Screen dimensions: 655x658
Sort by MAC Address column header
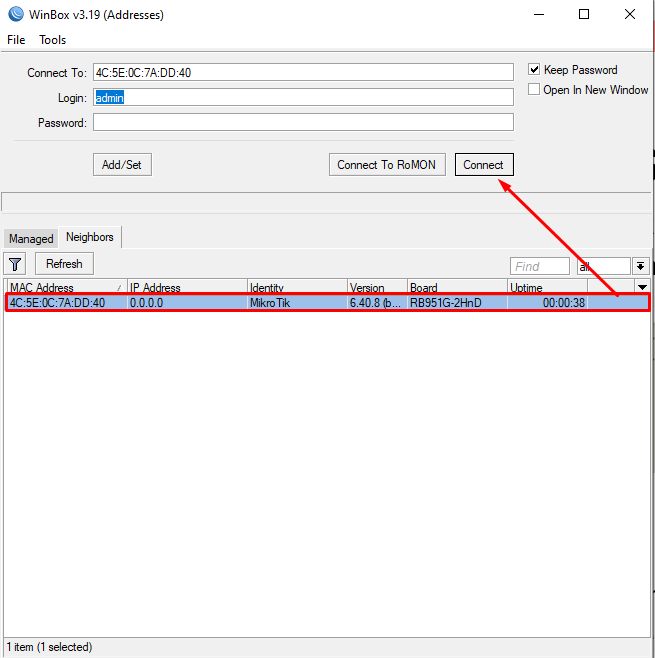pos(66,287)
